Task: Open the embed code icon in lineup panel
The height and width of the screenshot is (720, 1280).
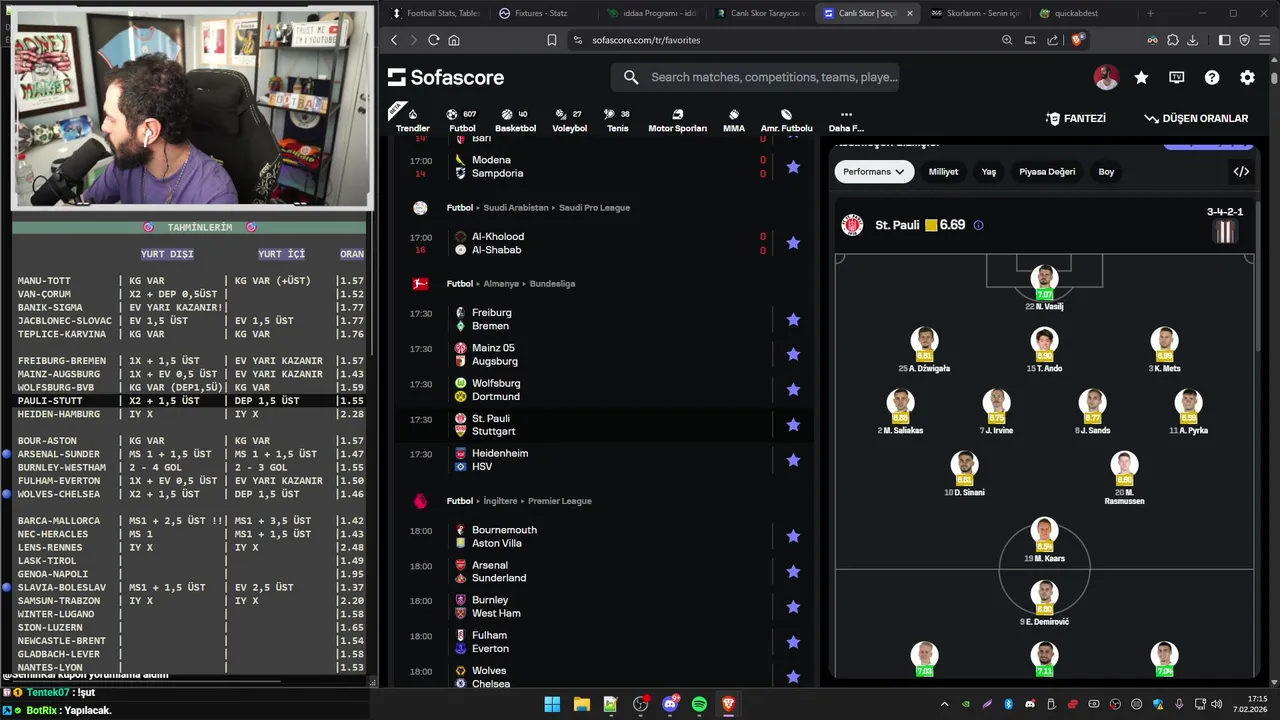Action: pyautogui.click(x=1241, y=171)
